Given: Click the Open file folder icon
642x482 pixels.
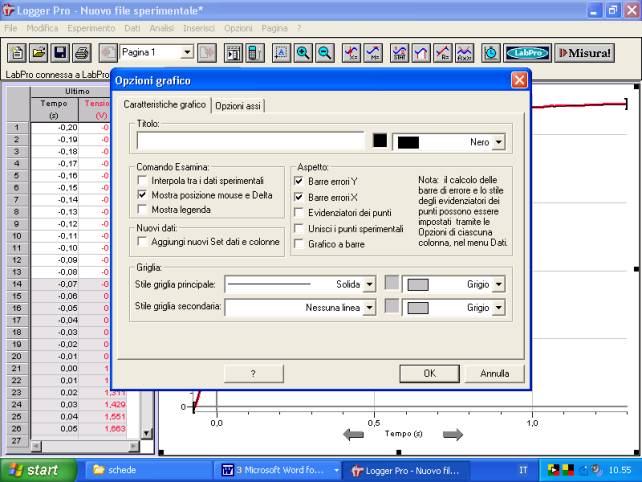Looking at the screenshot, I should pyautogui.click(x=38, y=53).
